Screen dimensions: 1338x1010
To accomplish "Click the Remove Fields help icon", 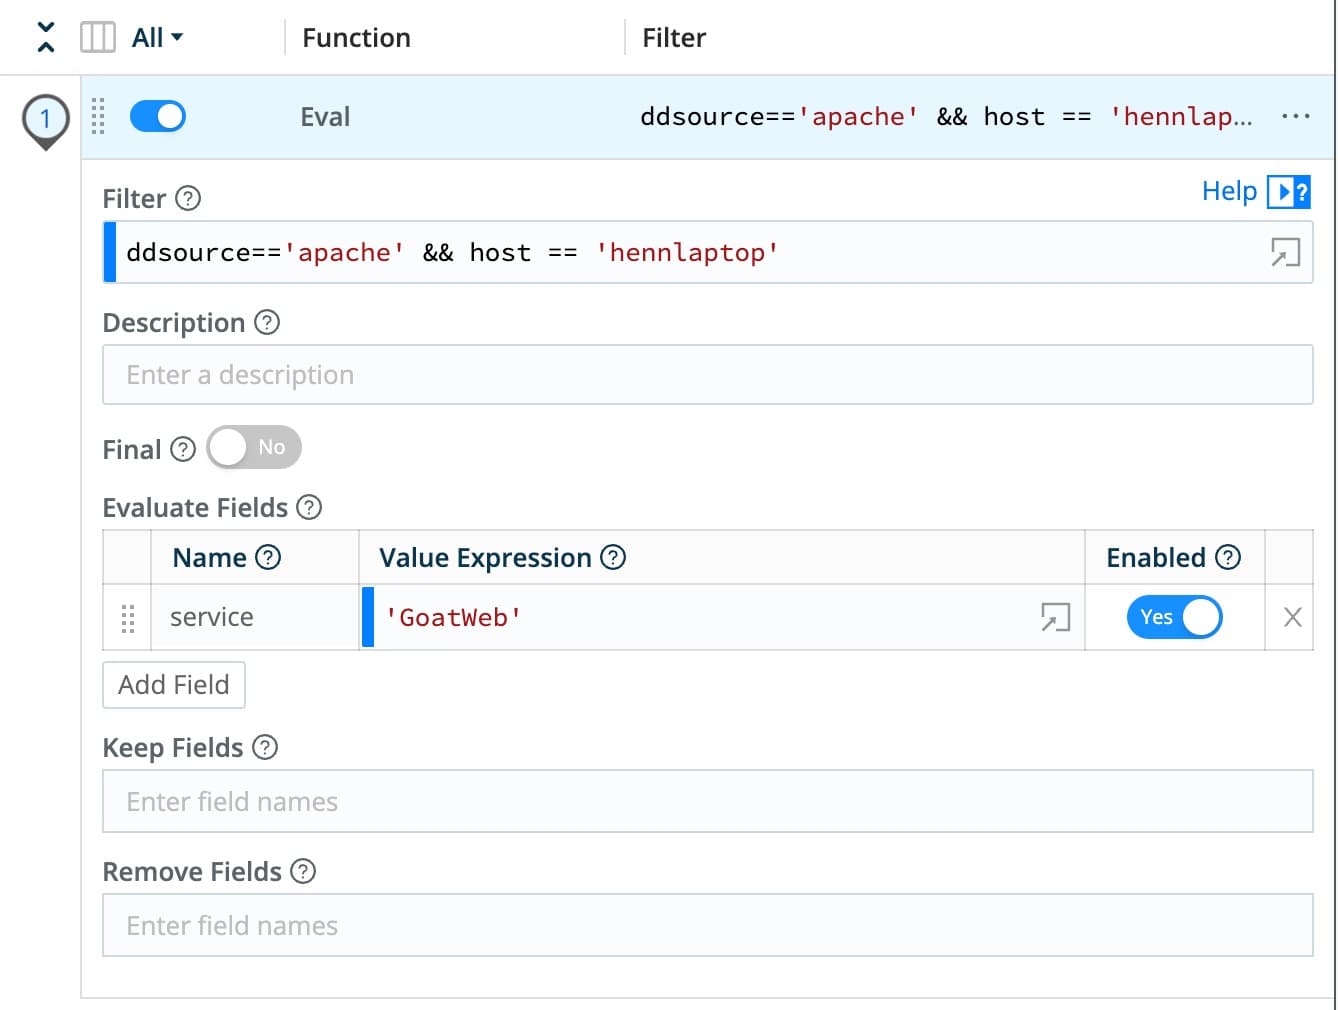I will click(303, 871).
